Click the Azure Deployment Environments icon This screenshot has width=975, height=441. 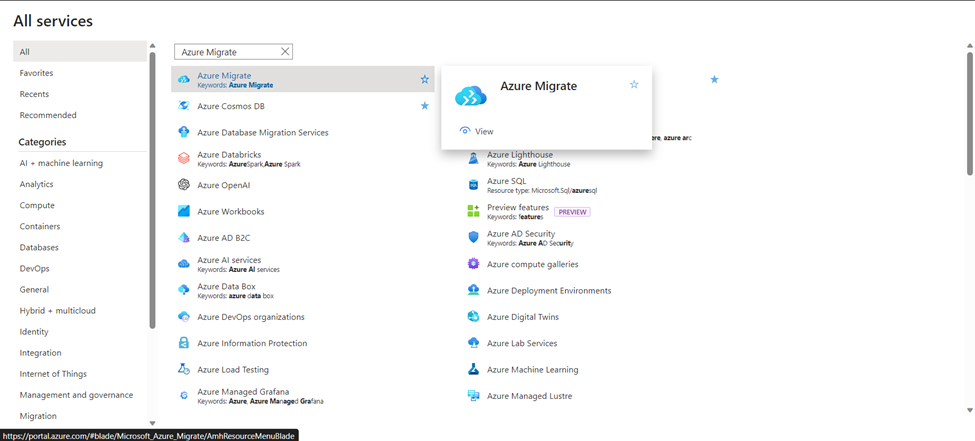tap(473, 290)
